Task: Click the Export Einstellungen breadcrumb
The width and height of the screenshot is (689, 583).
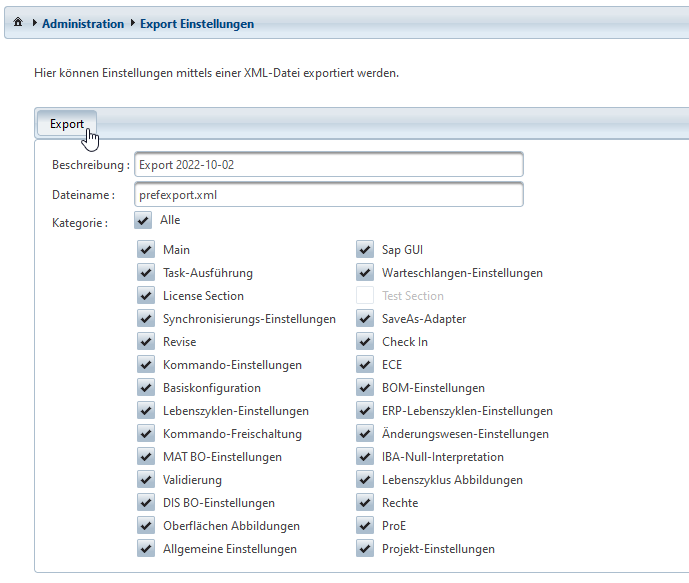Action: point(196,23)
